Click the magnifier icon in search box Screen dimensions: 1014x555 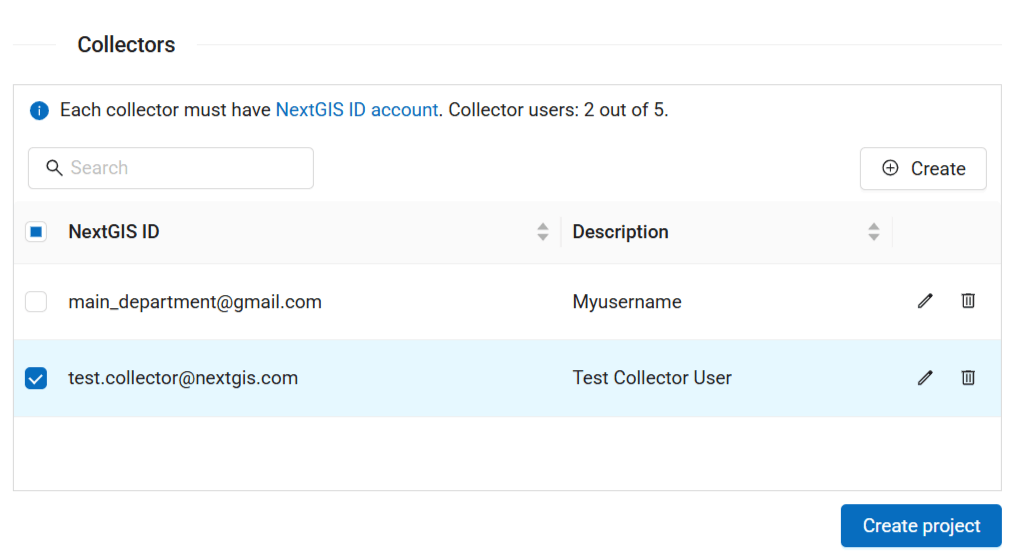(55, 168)
